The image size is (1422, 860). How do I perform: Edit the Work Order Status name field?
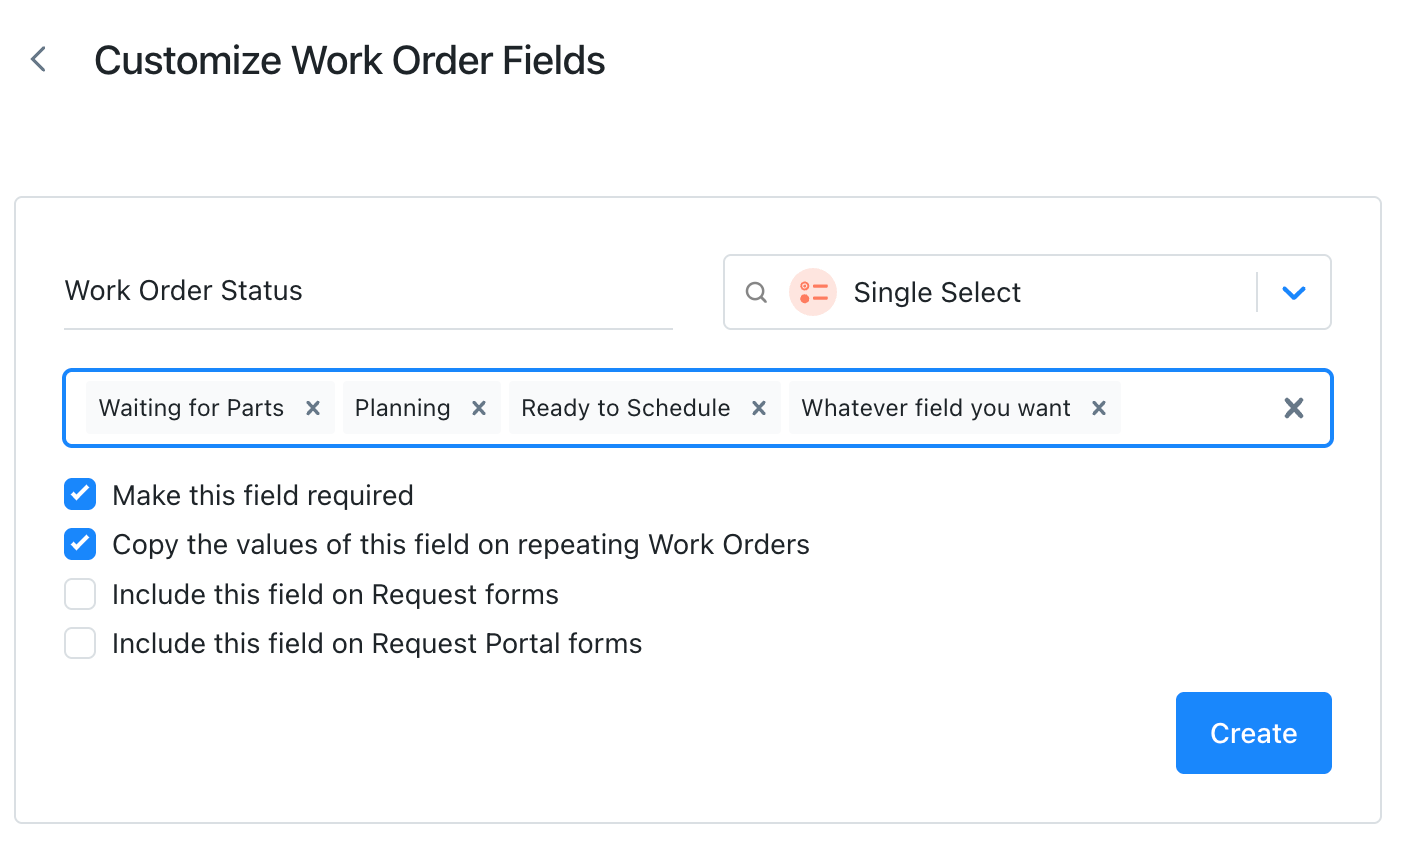368,291
